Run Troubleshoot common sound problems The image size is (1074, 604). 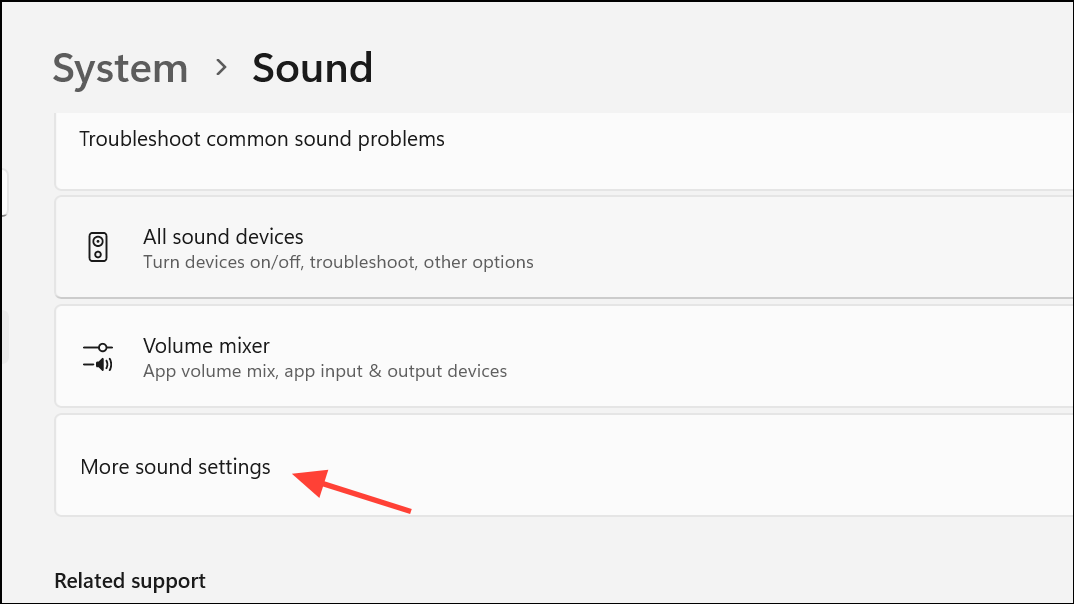click(262, 139)
